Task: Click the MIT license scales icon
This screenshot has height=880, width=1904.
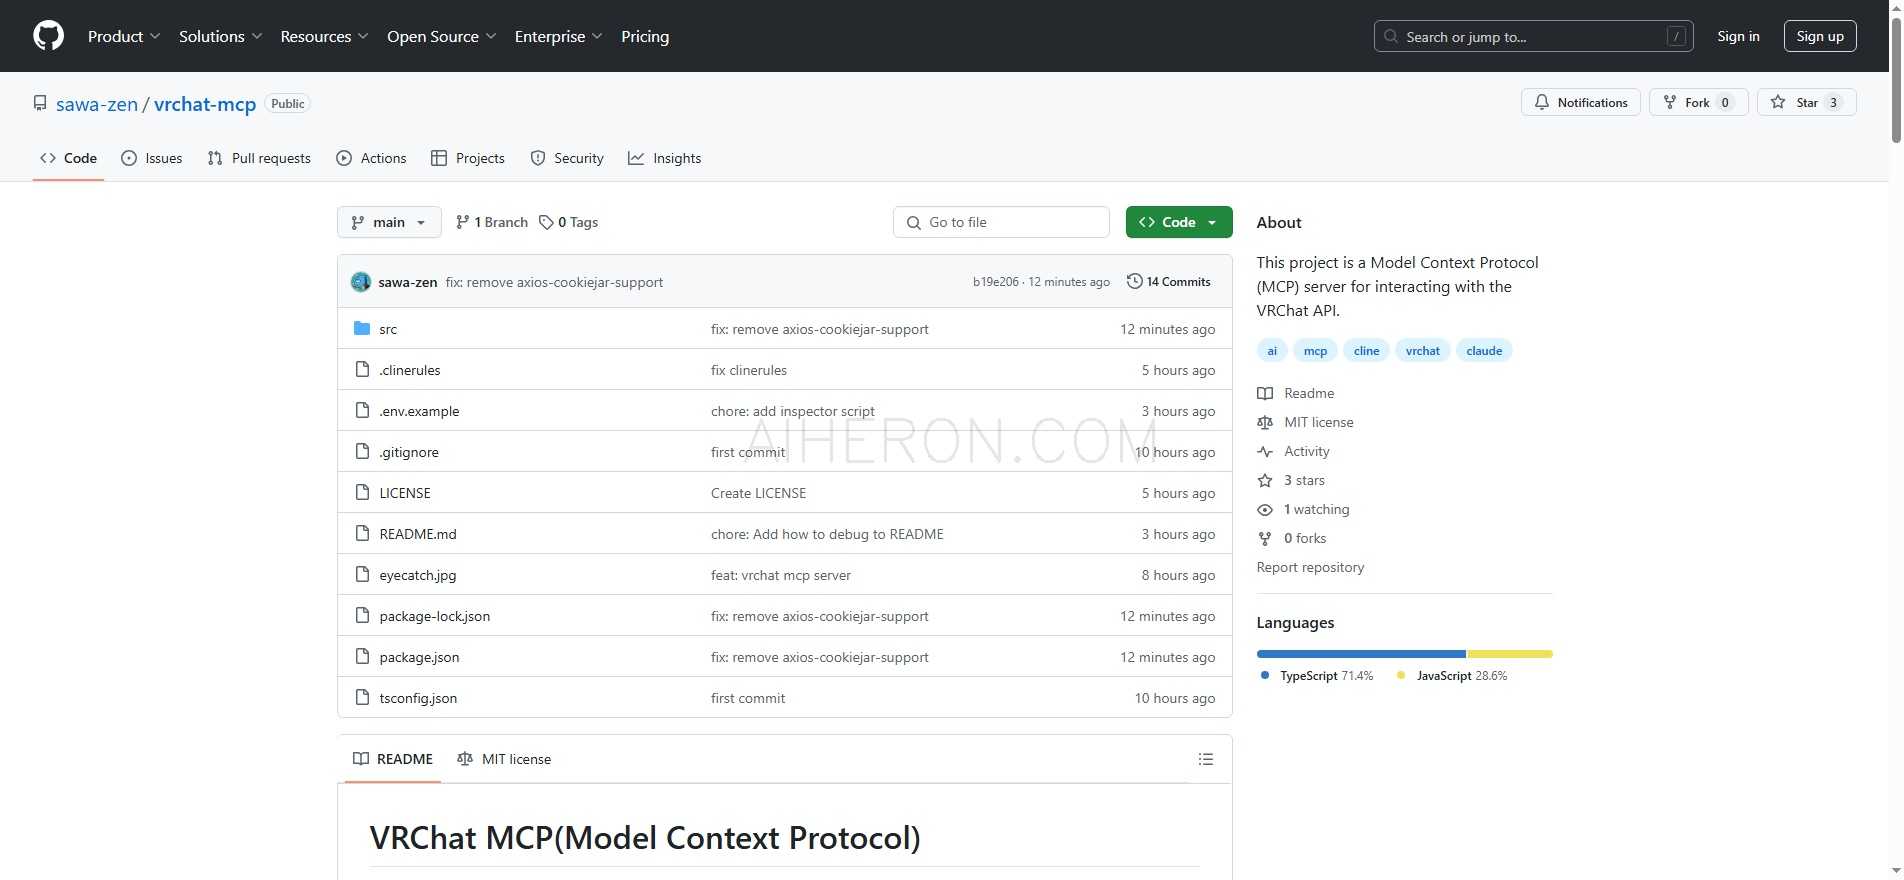Action: coord(1264,422)
